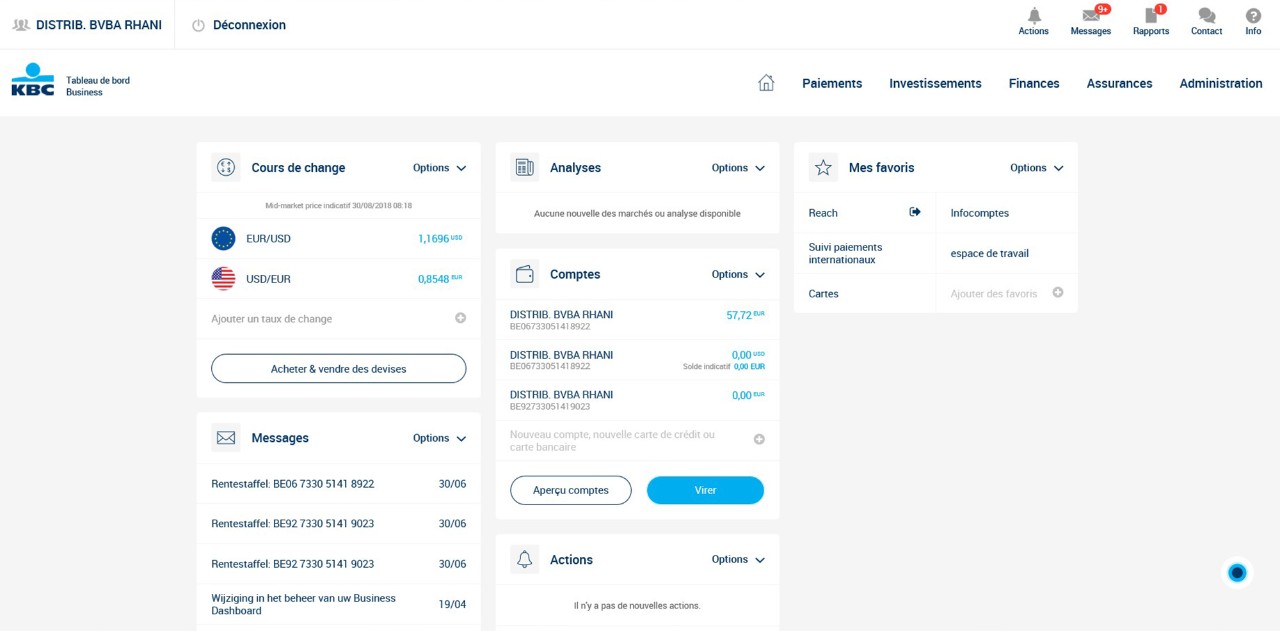The image size is (1280, 631).
Task: Click the plus icon to add exchange rate
Action: 460,318
